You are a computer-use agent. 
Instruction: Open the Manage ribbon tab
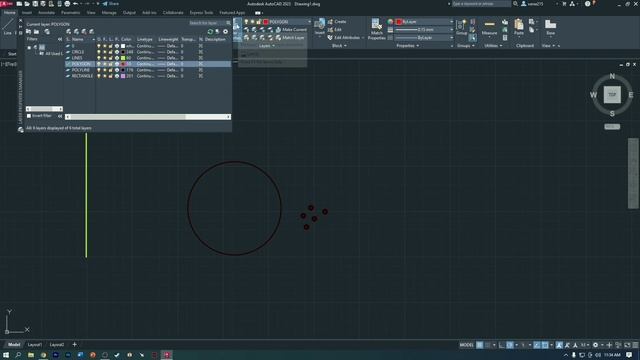tap(109, 13)
